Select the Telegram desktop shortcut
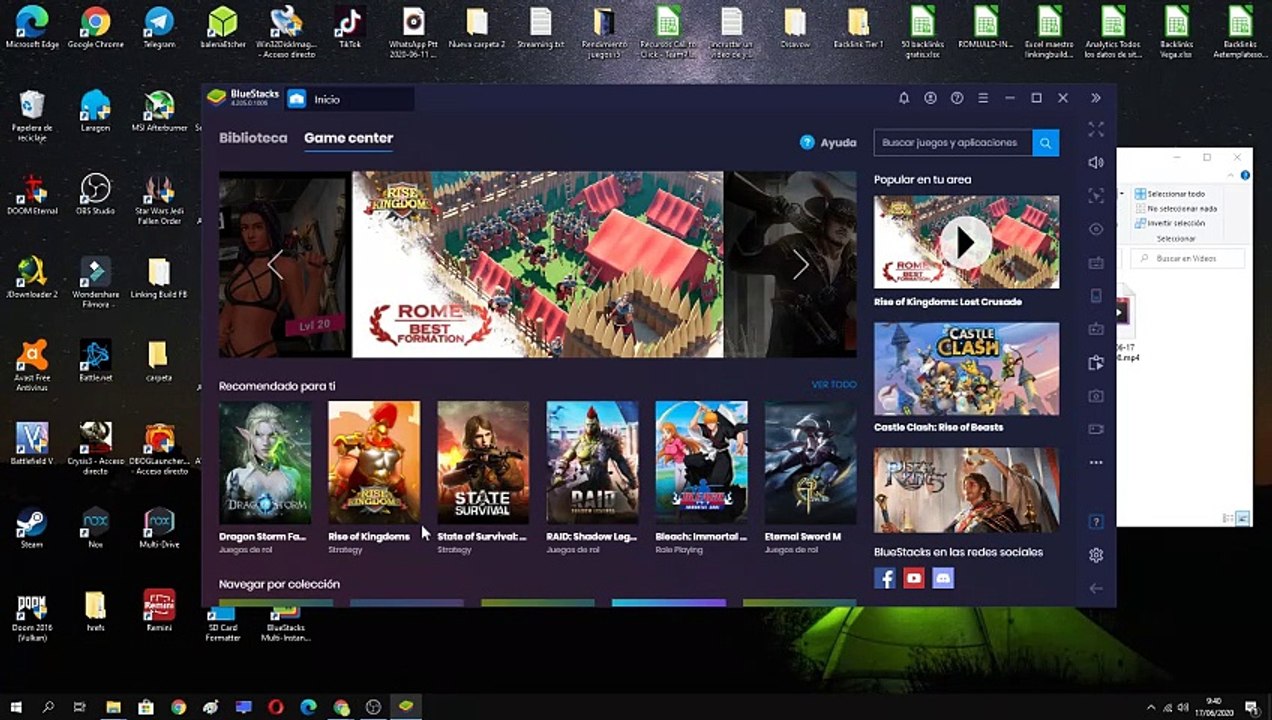Viewport: 1272px width, 720px height. point(159,29)
